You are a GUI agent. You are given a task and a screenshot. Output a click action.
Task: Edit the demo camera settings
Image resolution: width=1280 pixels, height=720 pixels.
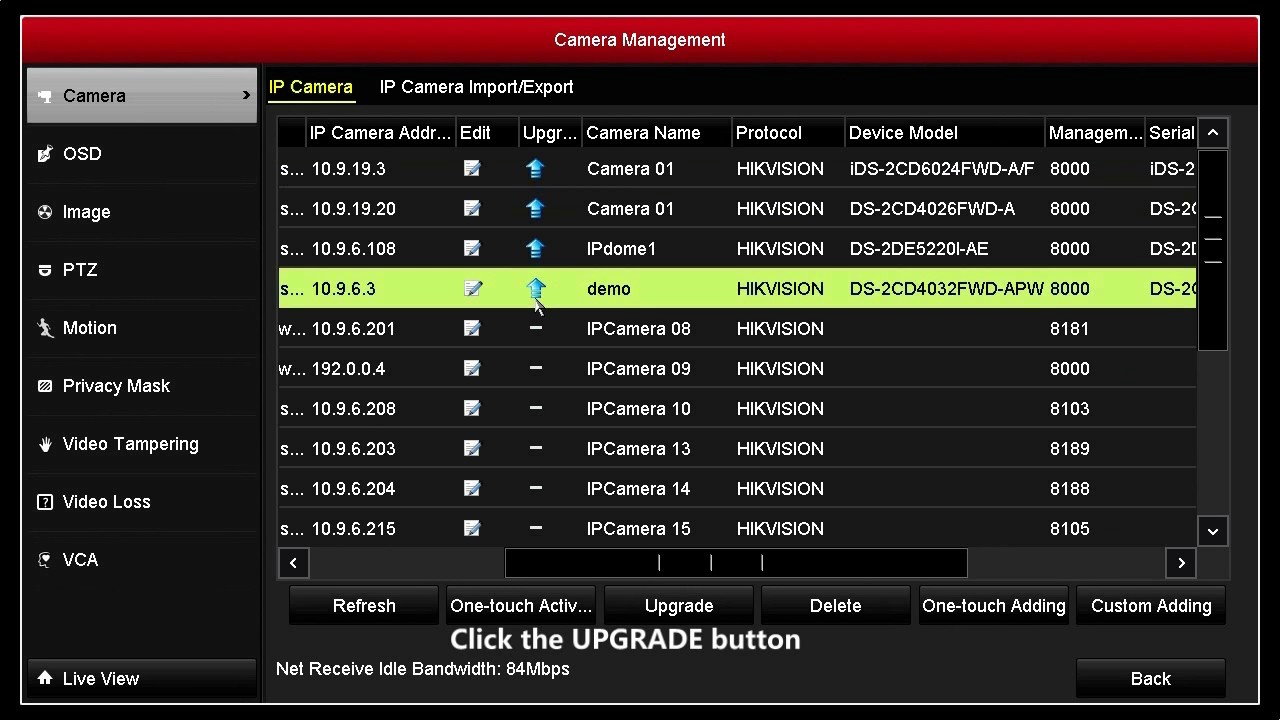pos(472,289)
